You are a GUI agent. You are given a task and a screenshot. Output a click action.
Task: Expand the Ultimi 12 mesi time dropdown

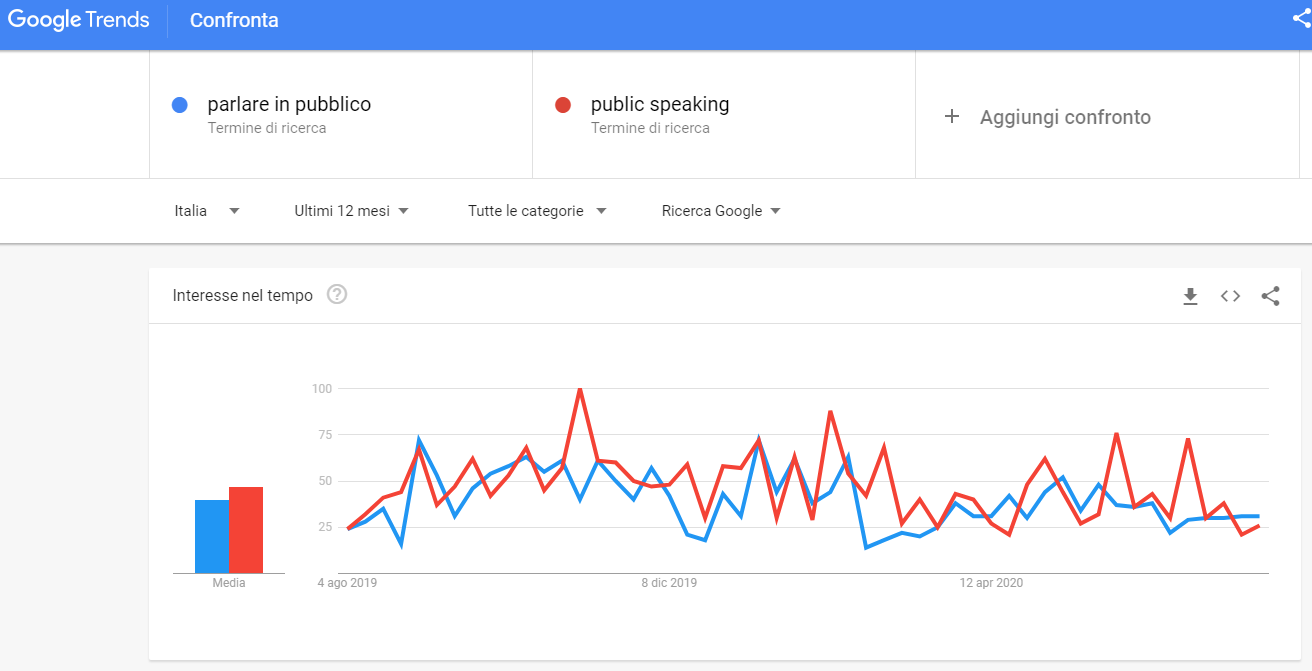coord(352,211)
